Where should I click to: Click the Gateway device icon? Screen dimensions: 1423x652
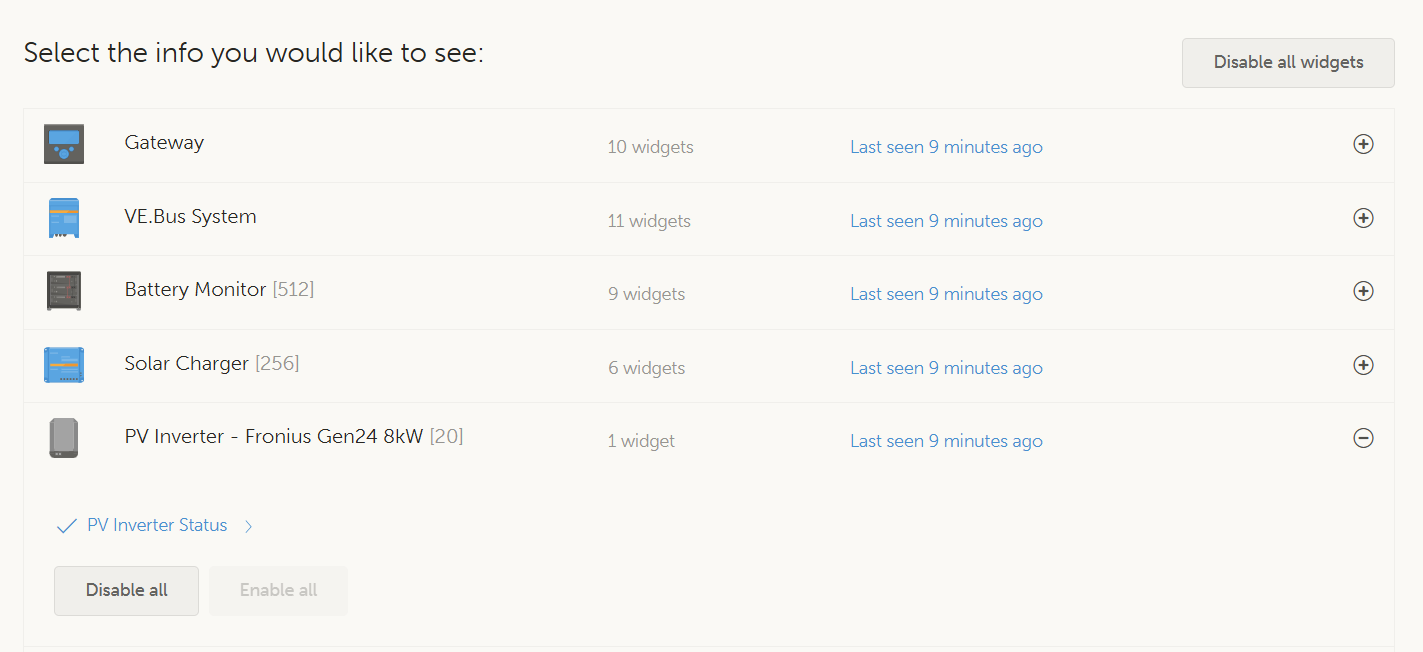pyautogui.click(x=64, y=144)
